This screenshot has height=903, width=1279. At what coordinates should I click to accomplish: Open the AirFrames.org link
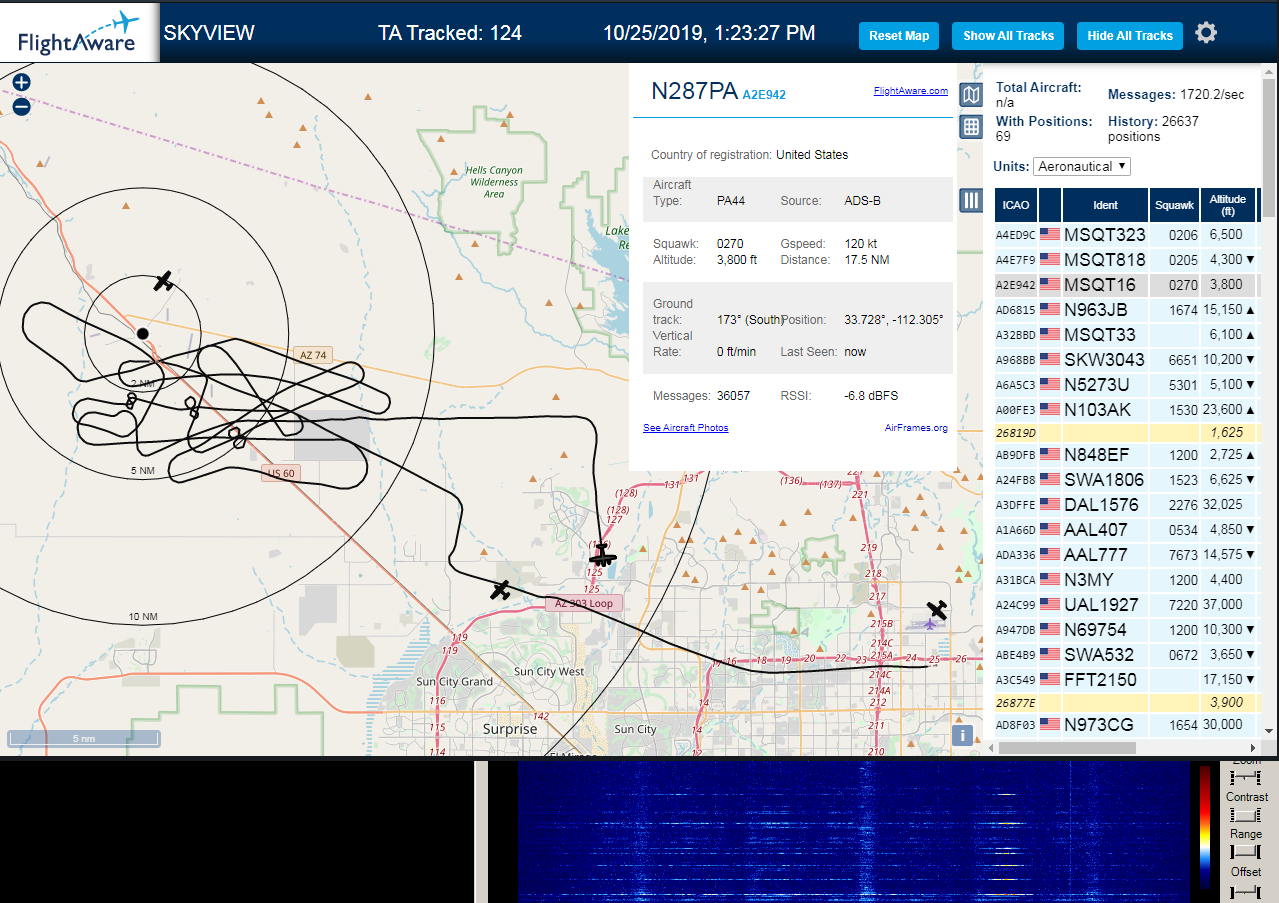click(x=916, y=428)
